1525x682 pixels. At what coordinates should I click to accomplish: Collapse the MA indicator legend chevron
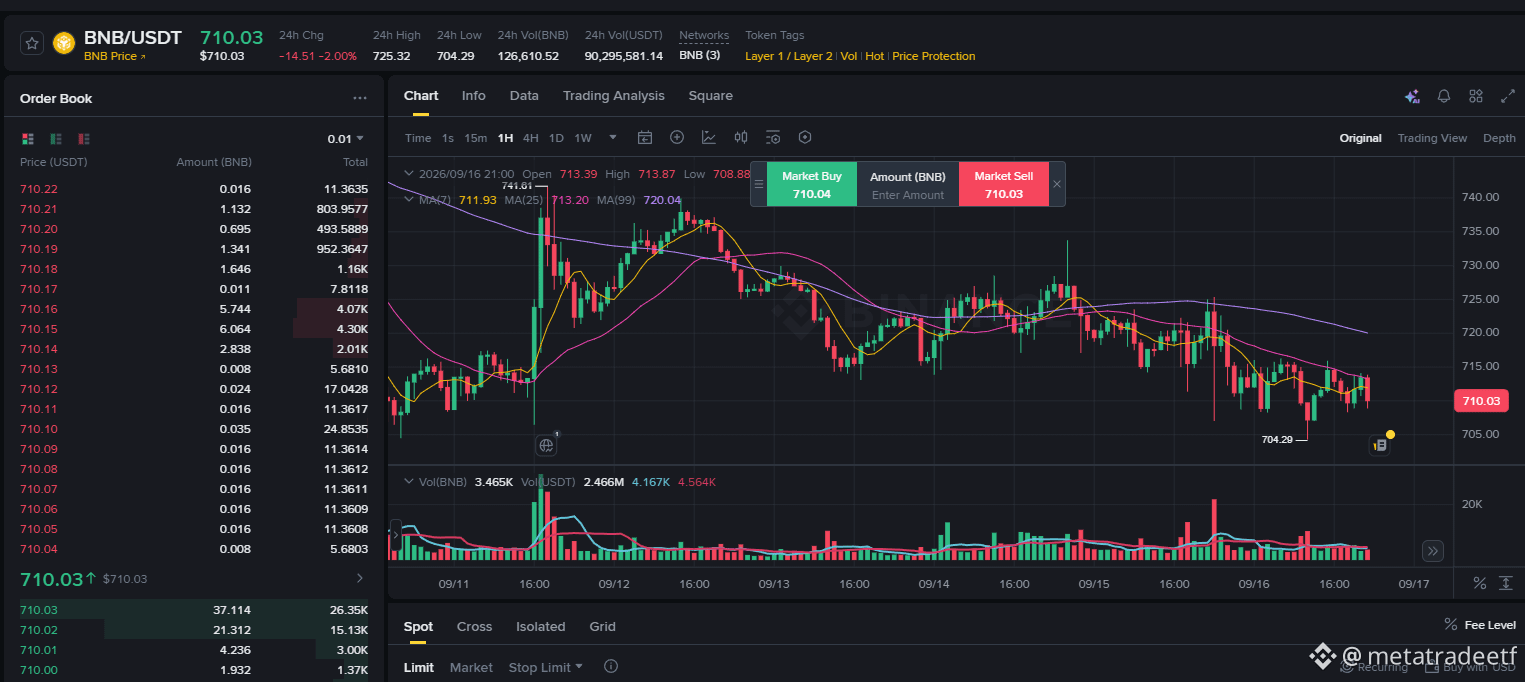tap(409, 199)
